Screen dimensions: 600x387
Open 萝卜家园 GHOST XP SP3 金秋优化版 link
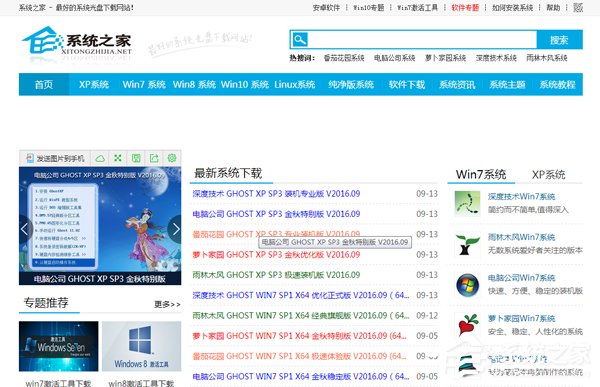[276, 255]
